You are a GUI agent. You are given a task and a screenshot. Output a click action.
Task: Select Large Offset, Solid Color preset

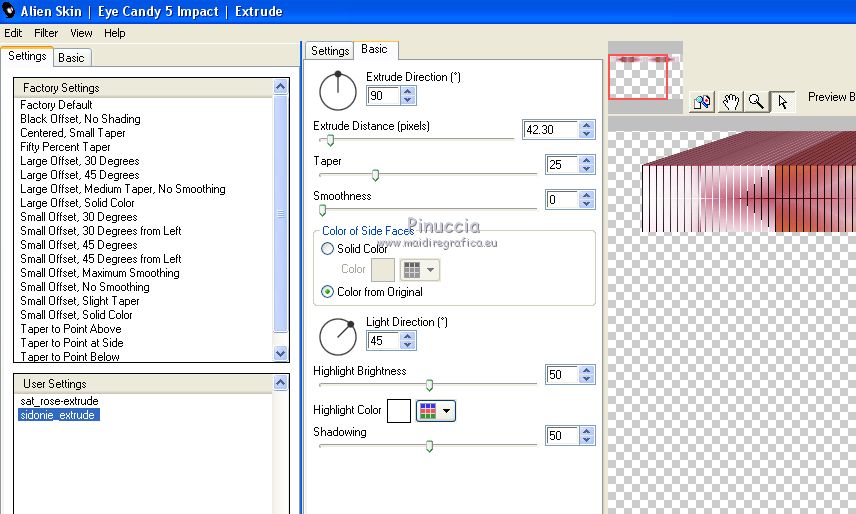(x=77, y=203)
